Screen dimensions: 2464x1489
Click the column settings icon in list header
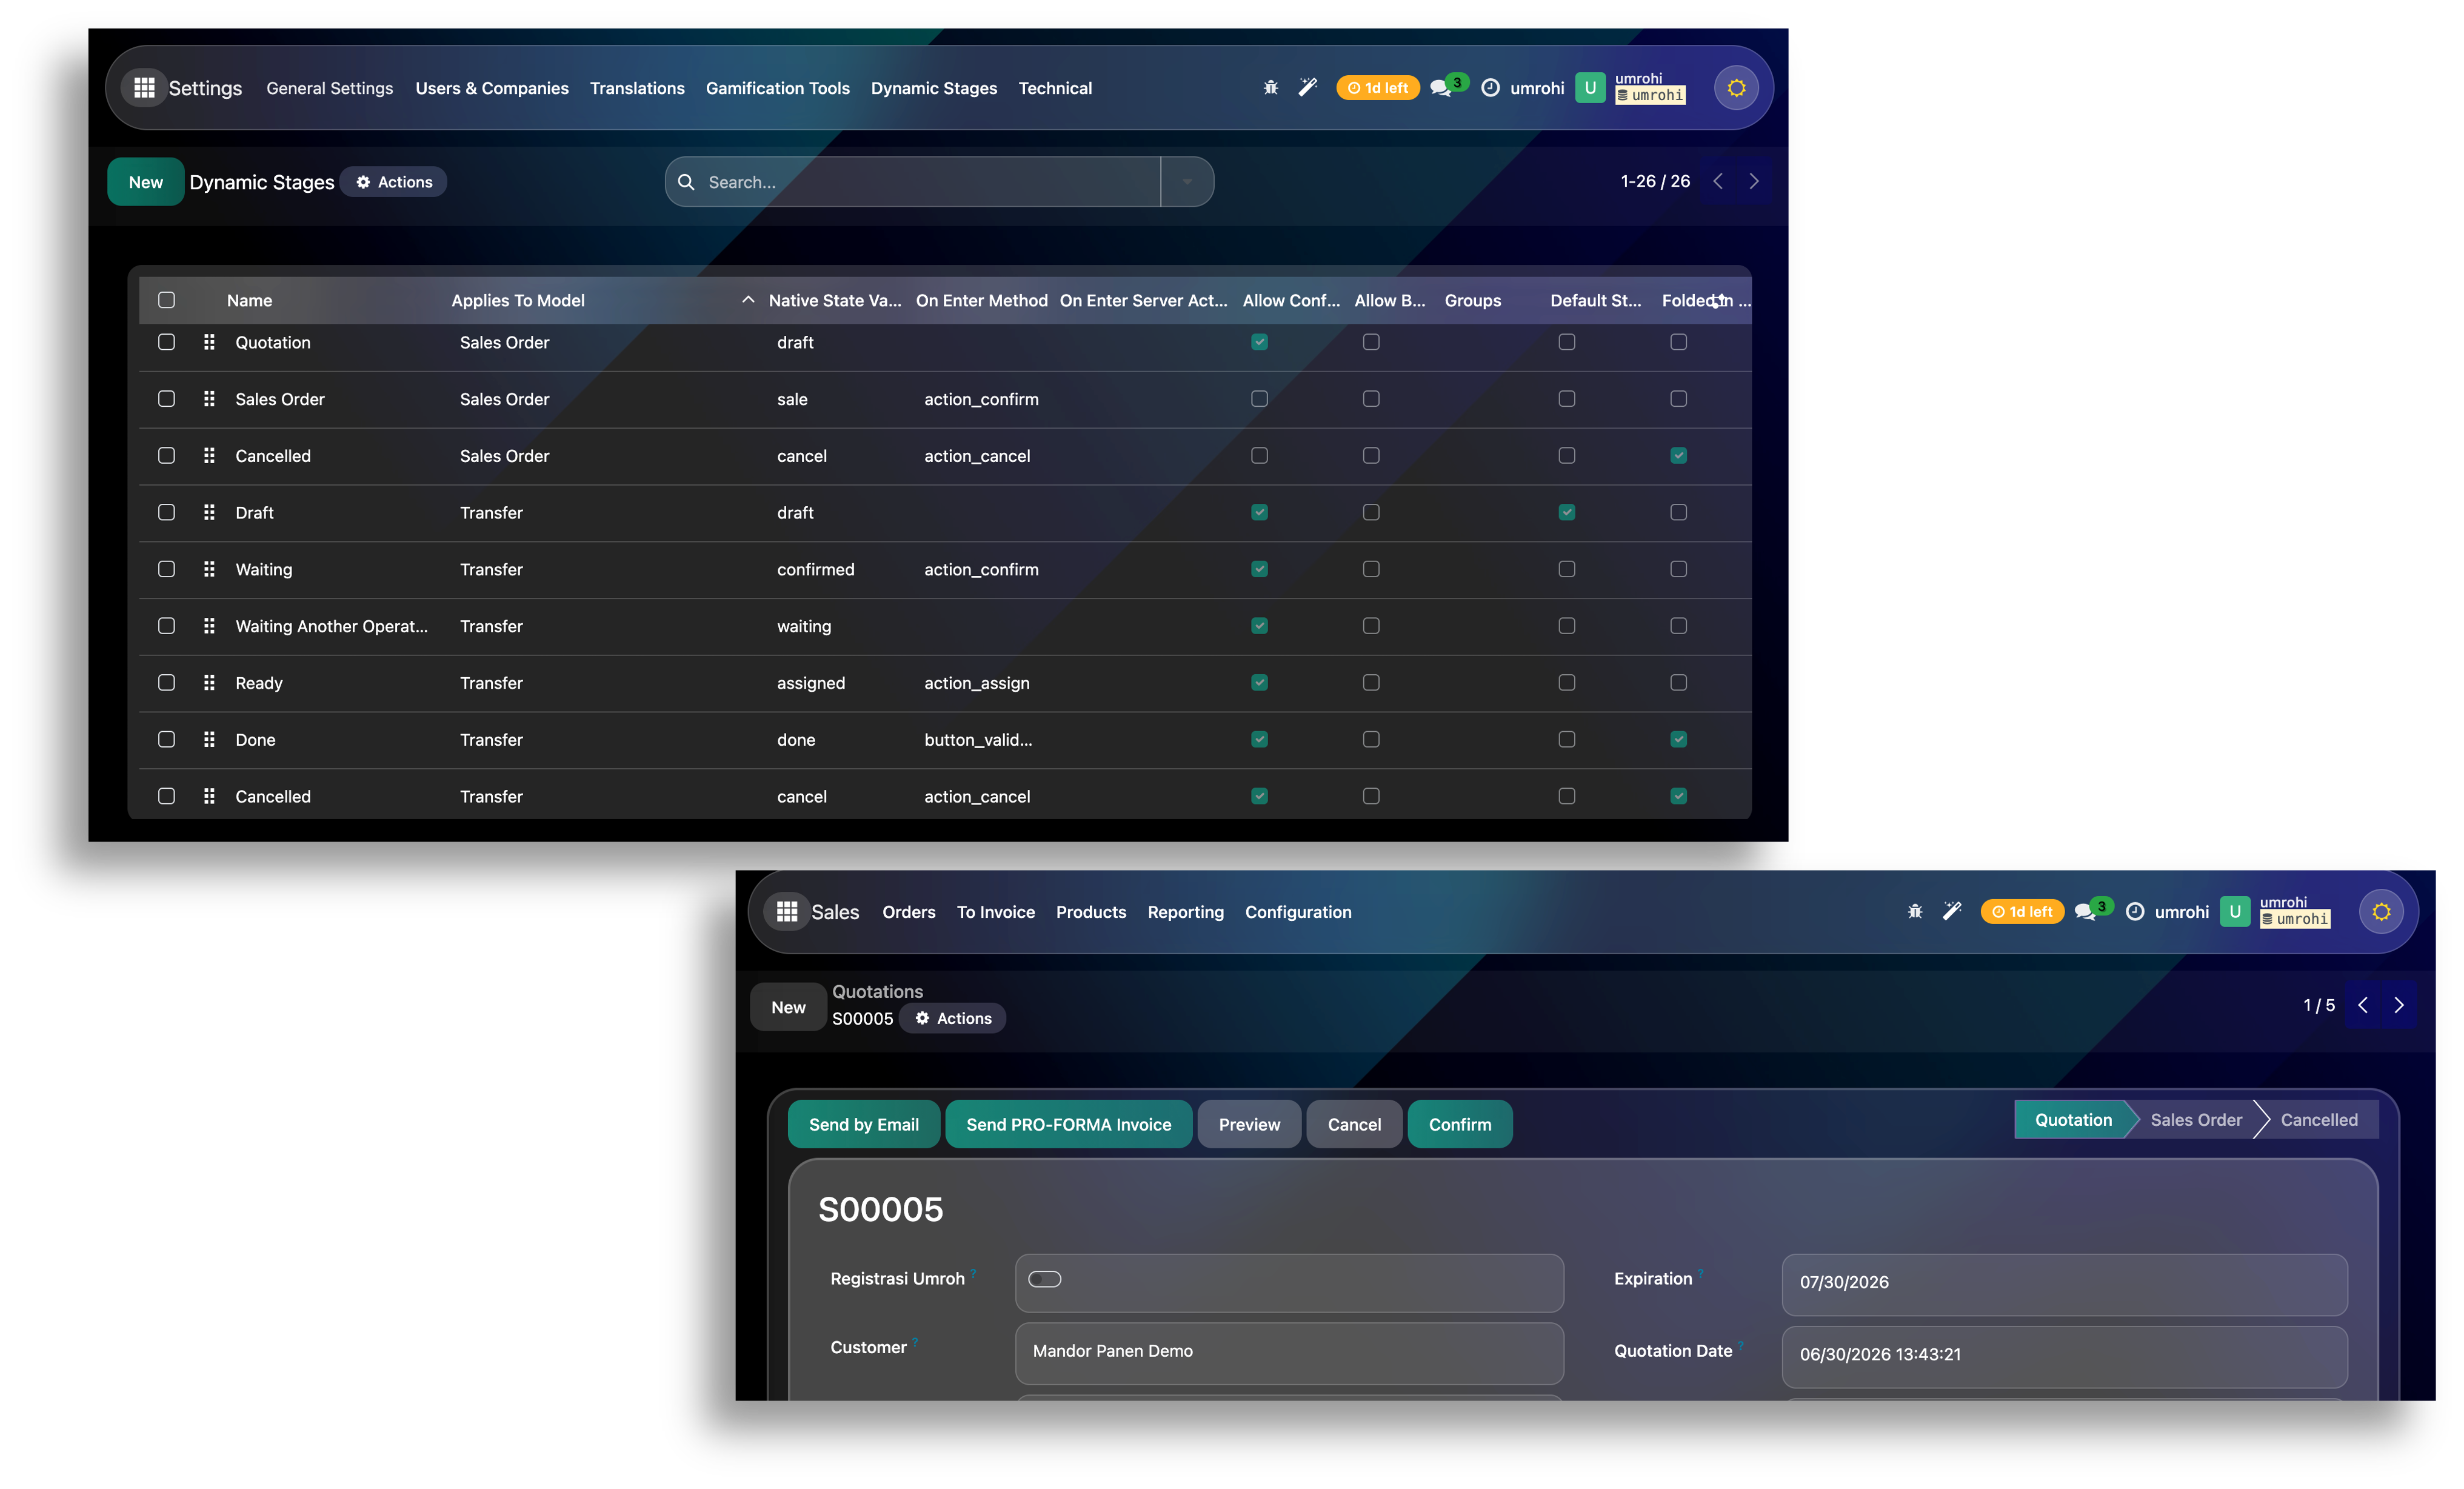(x=1717, y=301)
